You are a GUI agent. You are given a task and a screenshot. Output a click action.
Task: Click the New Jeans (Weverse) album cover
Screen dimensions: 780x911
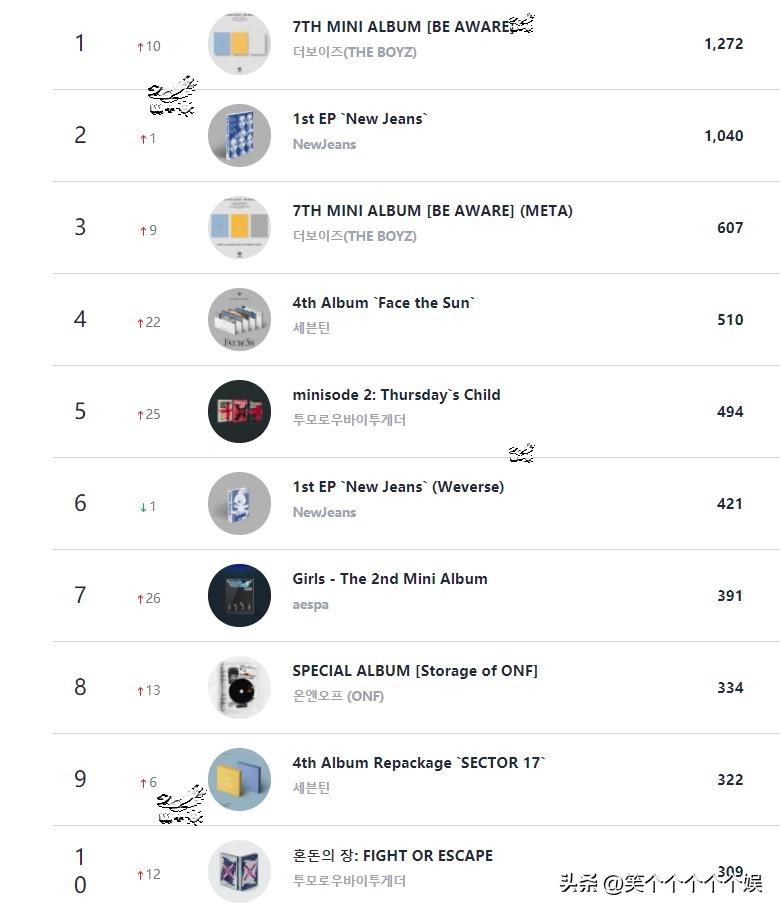click(239, 504)
